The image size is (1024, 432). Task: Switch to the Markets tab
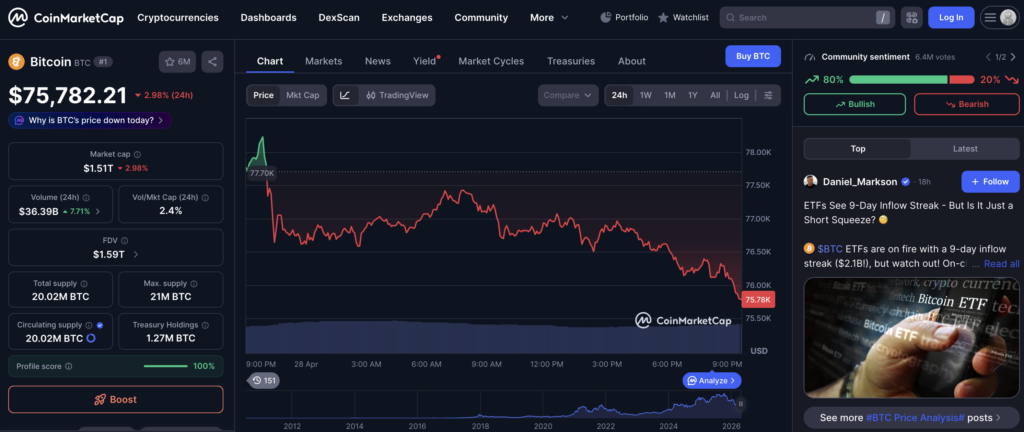coord(323,61)
